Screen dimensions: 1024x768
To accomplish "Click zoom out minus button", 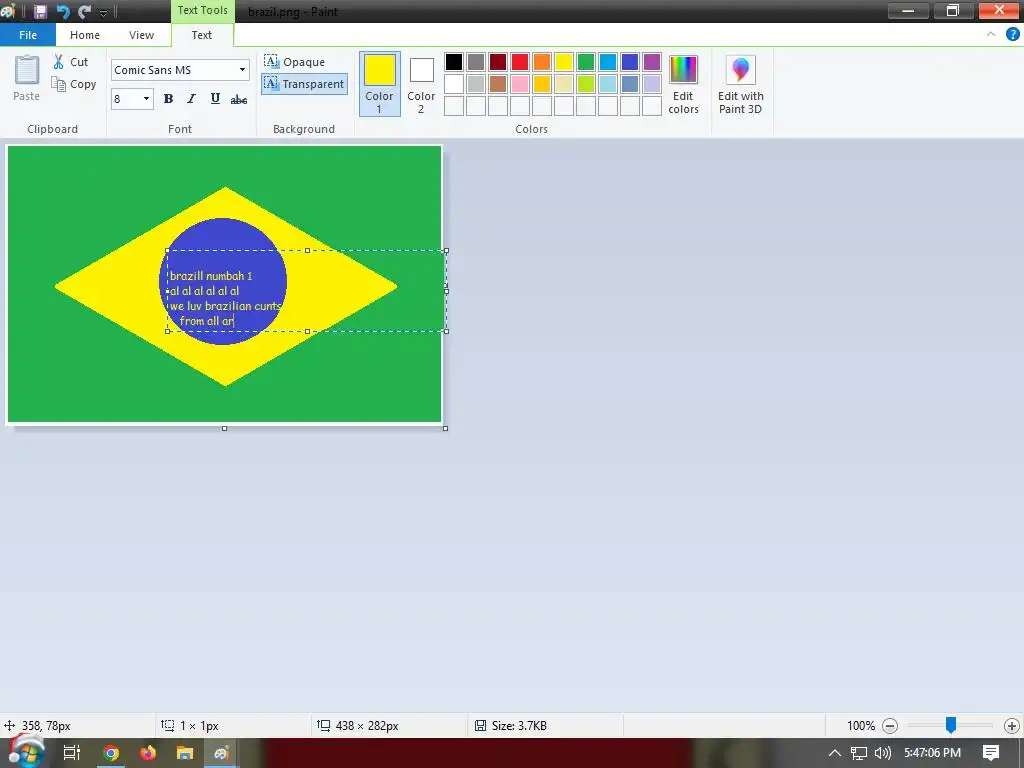I will pos(889,726).
